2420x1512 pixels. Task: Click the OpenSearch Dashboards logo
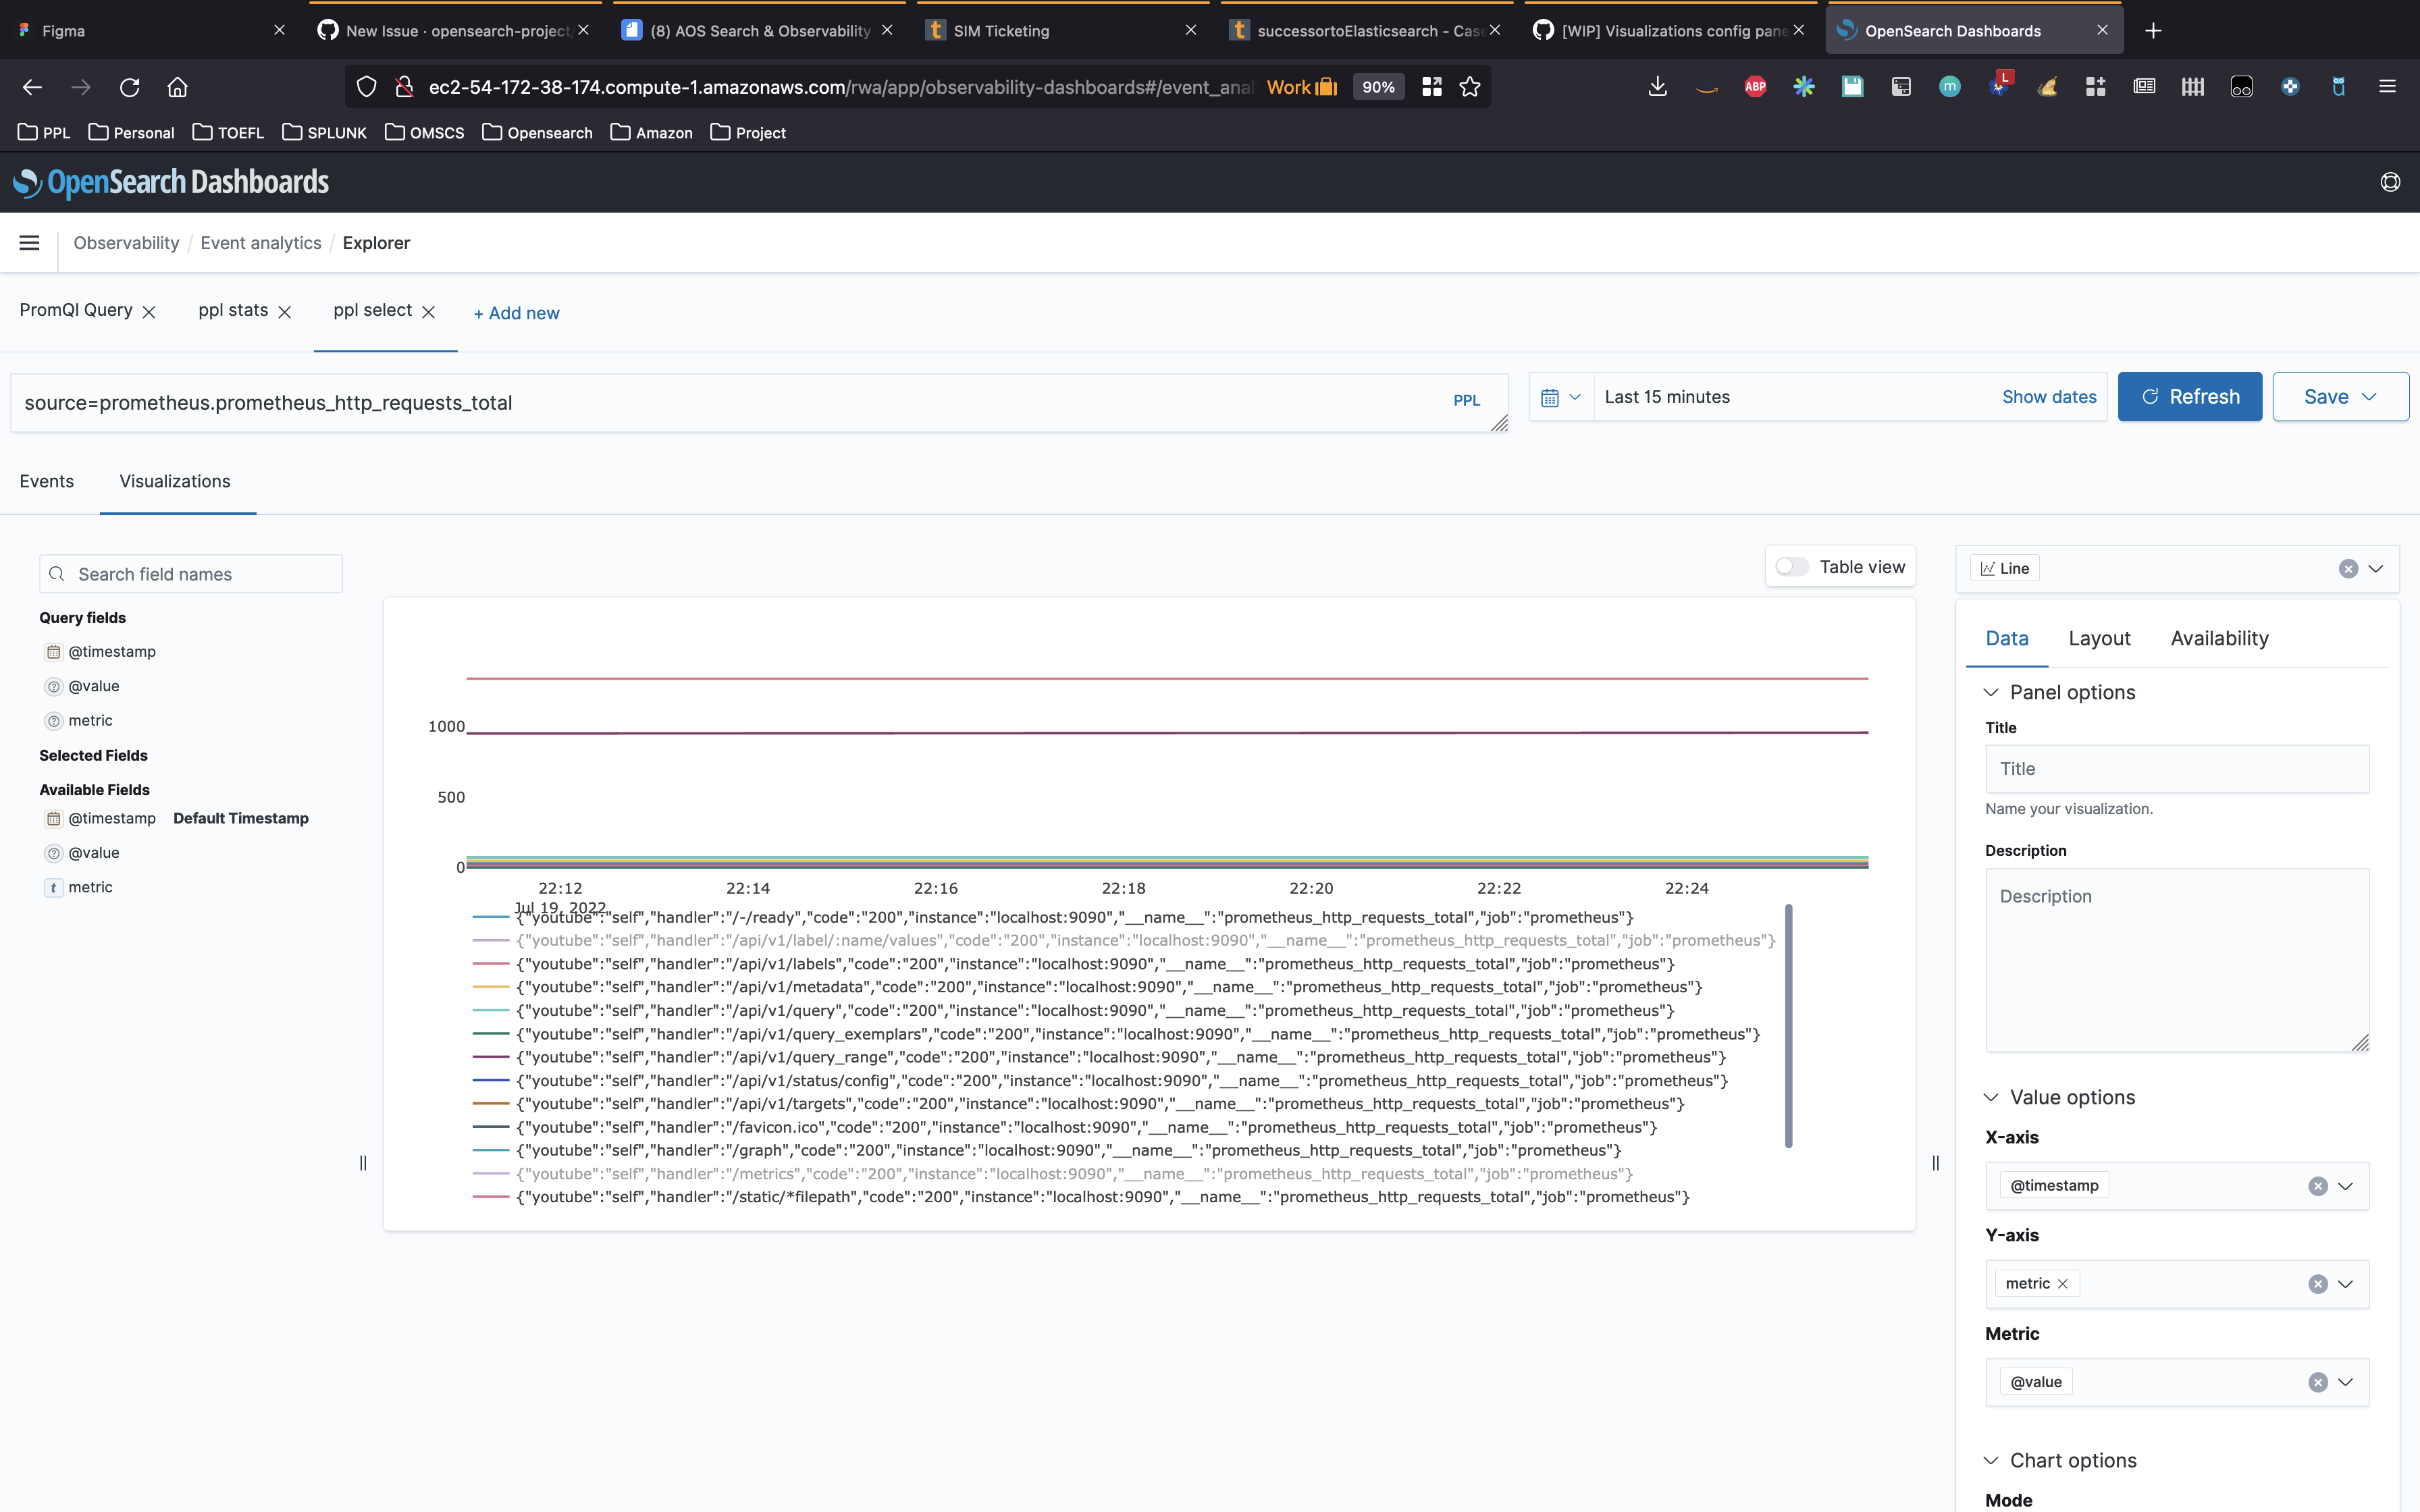(x=170, y=182)
